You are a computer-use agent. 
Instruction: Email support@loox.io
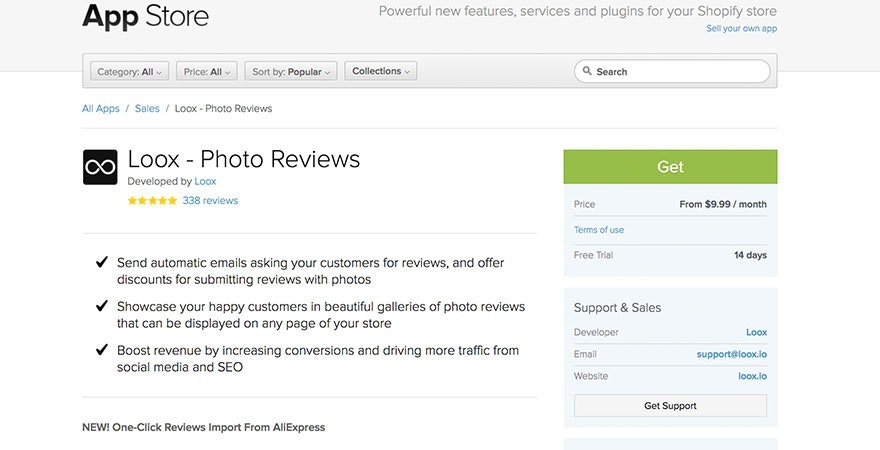(732, 354)
